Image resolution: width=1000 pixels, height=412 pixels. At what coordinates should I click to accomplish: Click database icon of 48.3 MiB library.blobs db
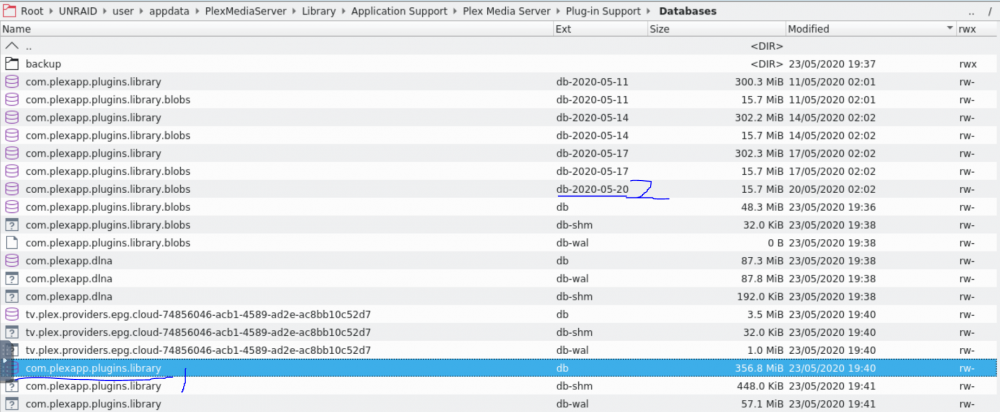(11, 207)
